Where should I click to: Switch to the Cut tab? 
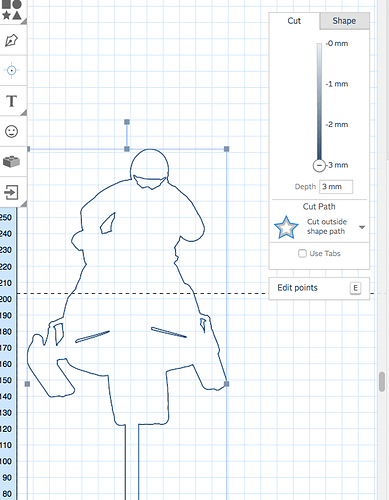click(x=294, y=21)
